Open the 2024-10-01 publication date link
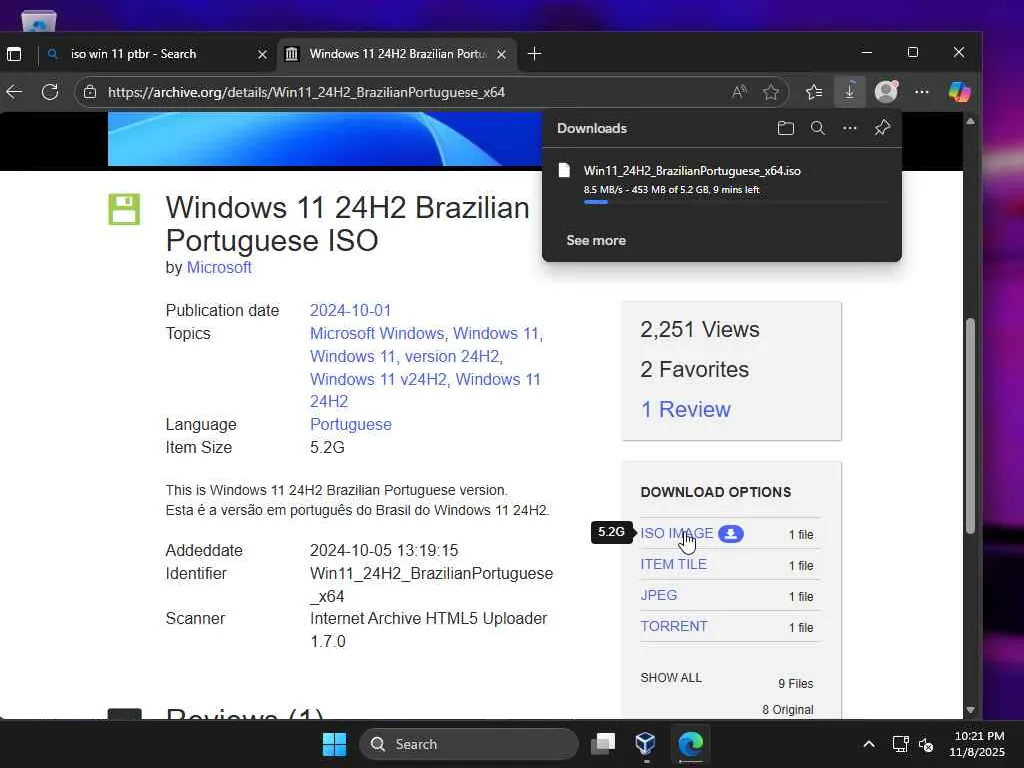 pos(350,310)
